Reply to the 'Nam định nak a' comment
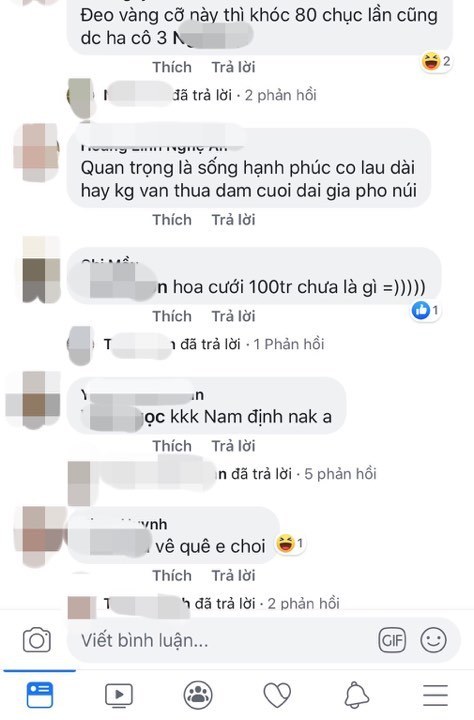 [x=233, y=446]
